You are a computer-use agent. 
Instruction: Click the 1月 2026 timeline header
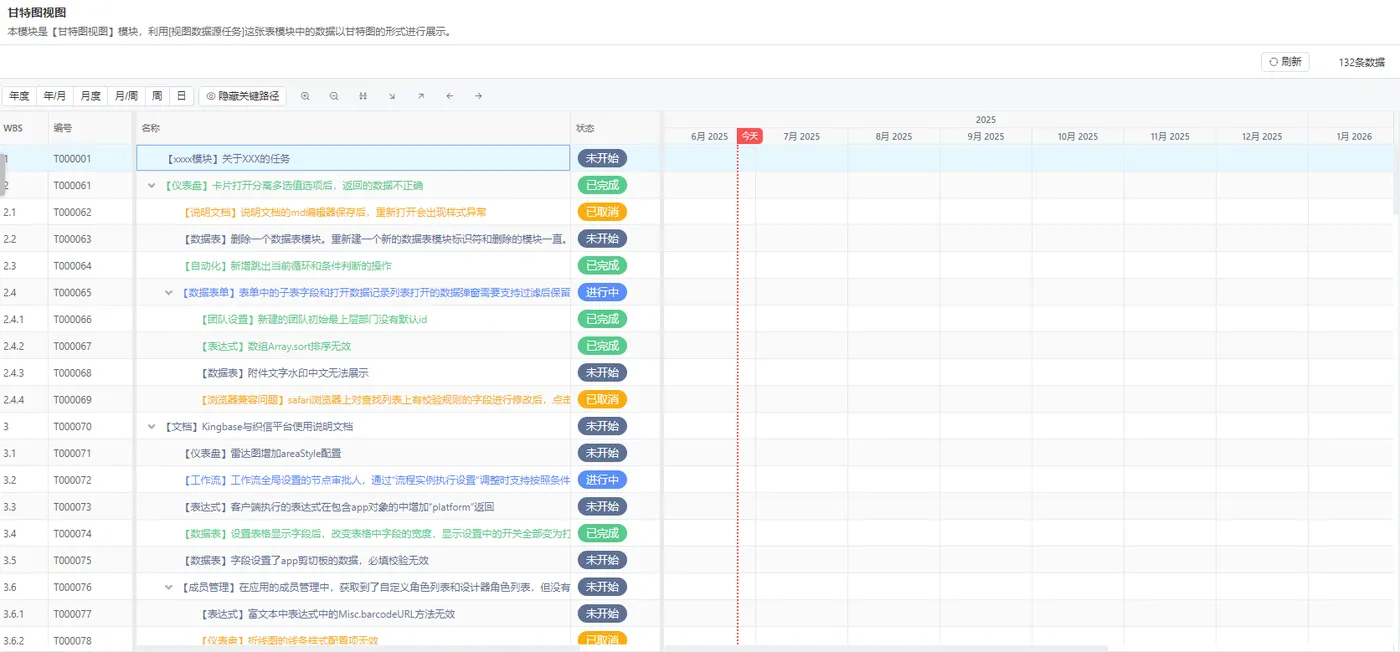pos(1353,136)
